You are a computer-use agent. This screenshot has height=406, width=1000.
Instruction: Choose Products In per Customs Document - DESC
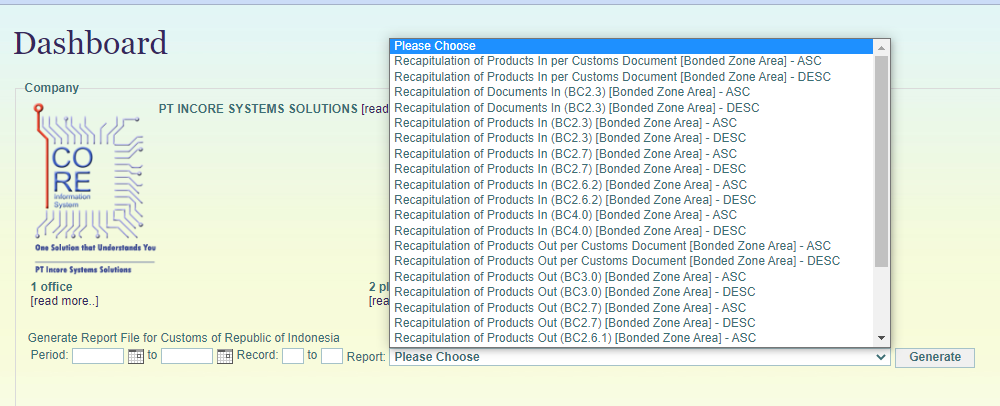click(x=632, y=76)
